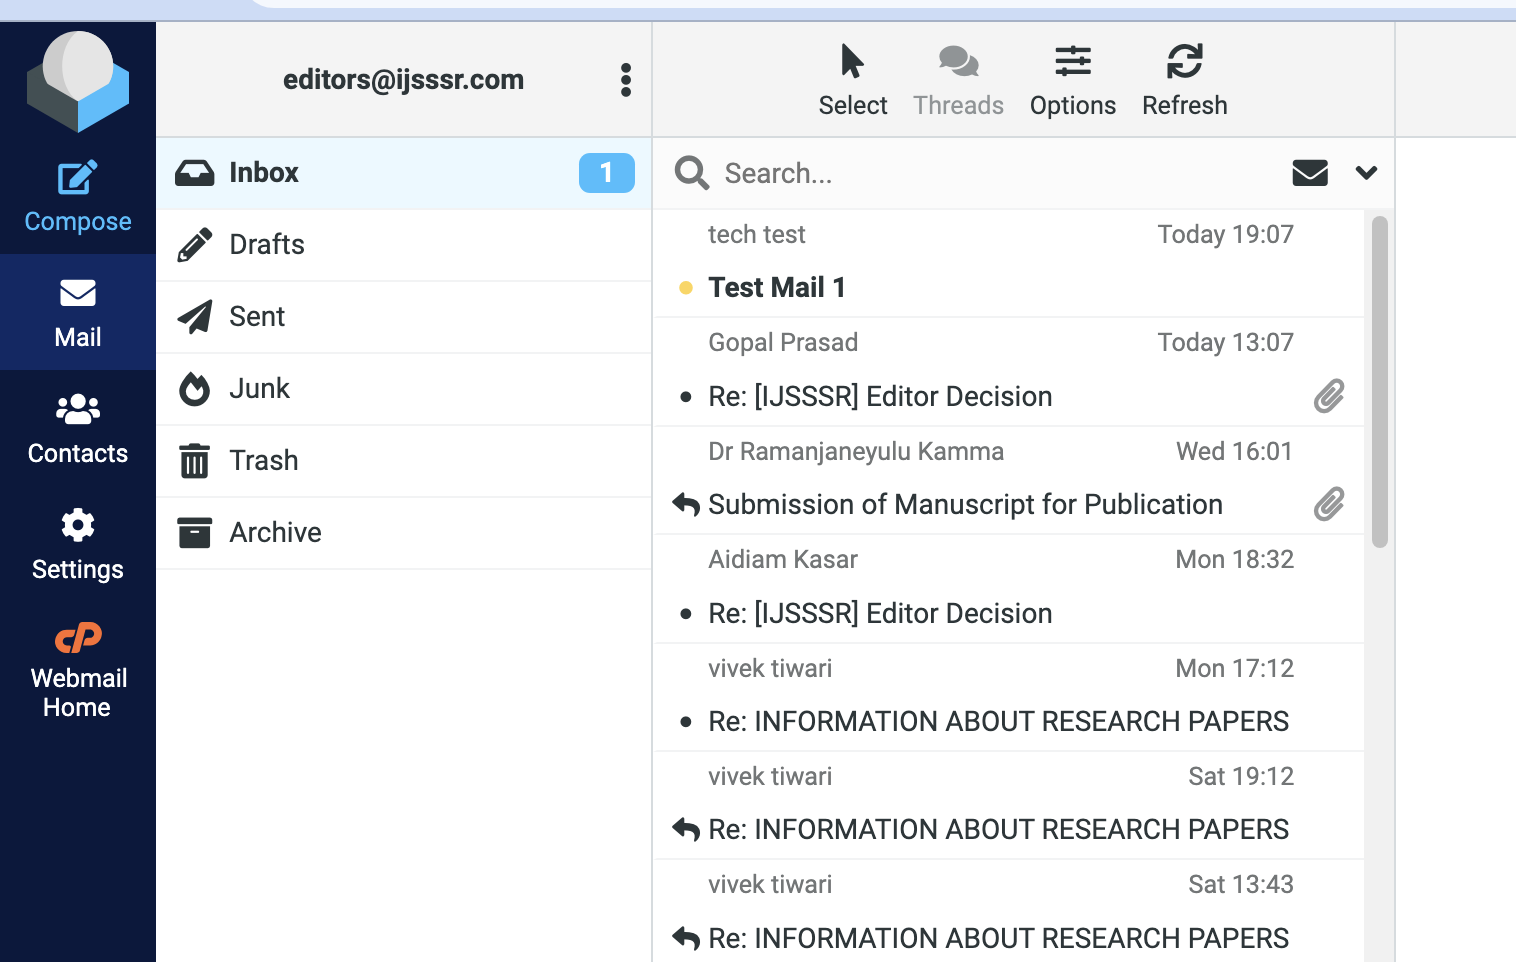1516x962 pixels.
Task: Open the list Options tool
Action: click(x=1072, y=80)
